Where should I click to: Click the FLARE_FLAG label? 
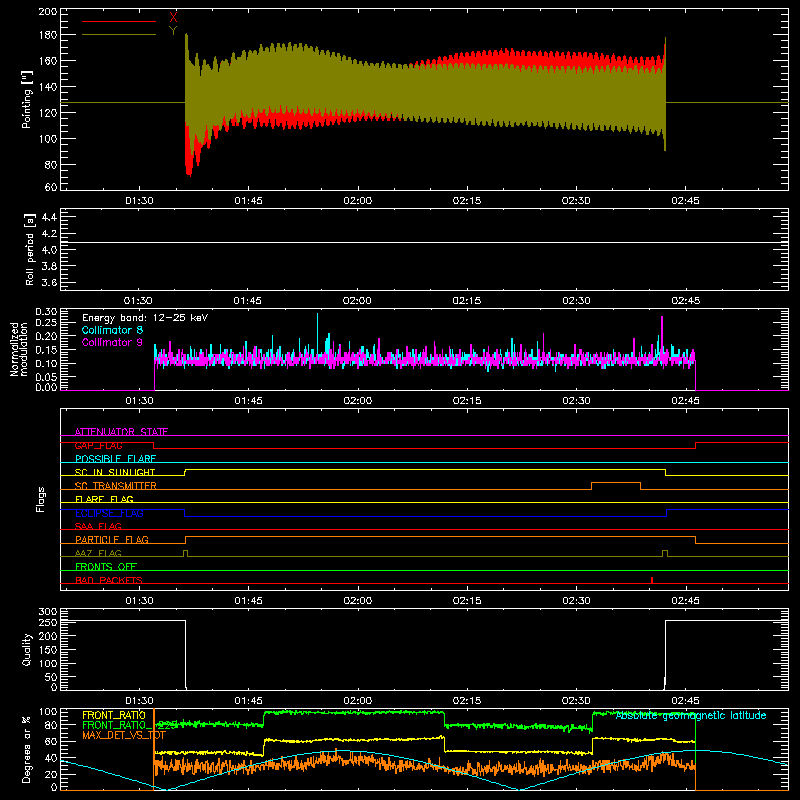(104, 499)
